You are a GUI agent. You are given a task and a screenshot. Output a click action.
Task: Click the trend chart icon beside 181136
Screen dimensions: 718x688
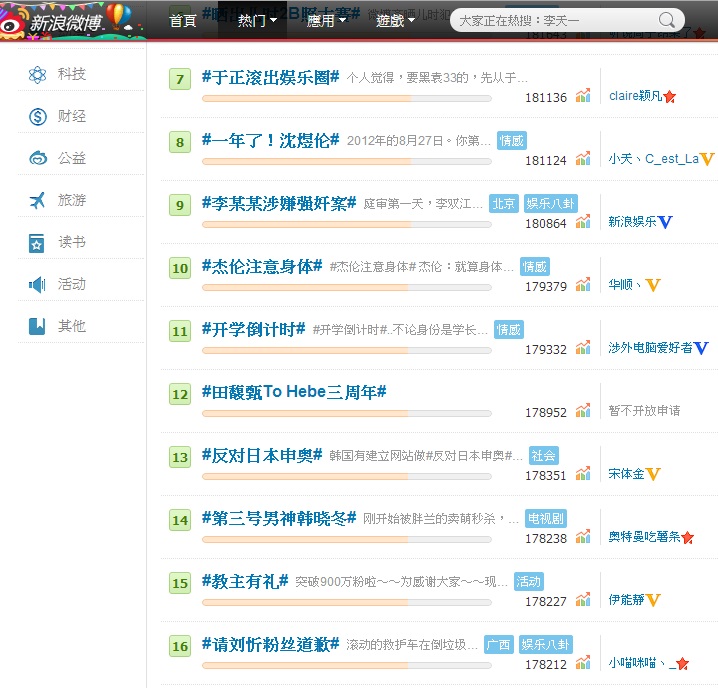(583, 95)
